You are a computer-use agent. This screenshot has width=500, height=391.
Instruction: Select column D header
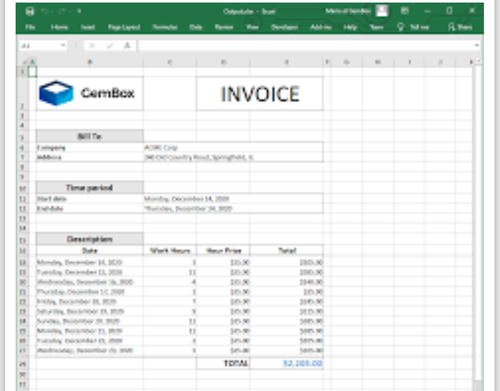223,62
